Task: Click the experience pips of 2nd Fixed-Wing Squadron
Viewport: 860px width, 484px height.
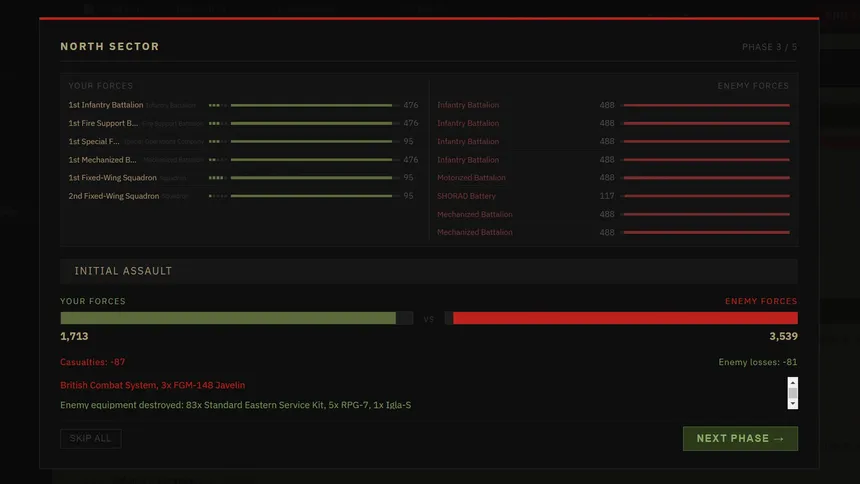Action: coord(218,196)
